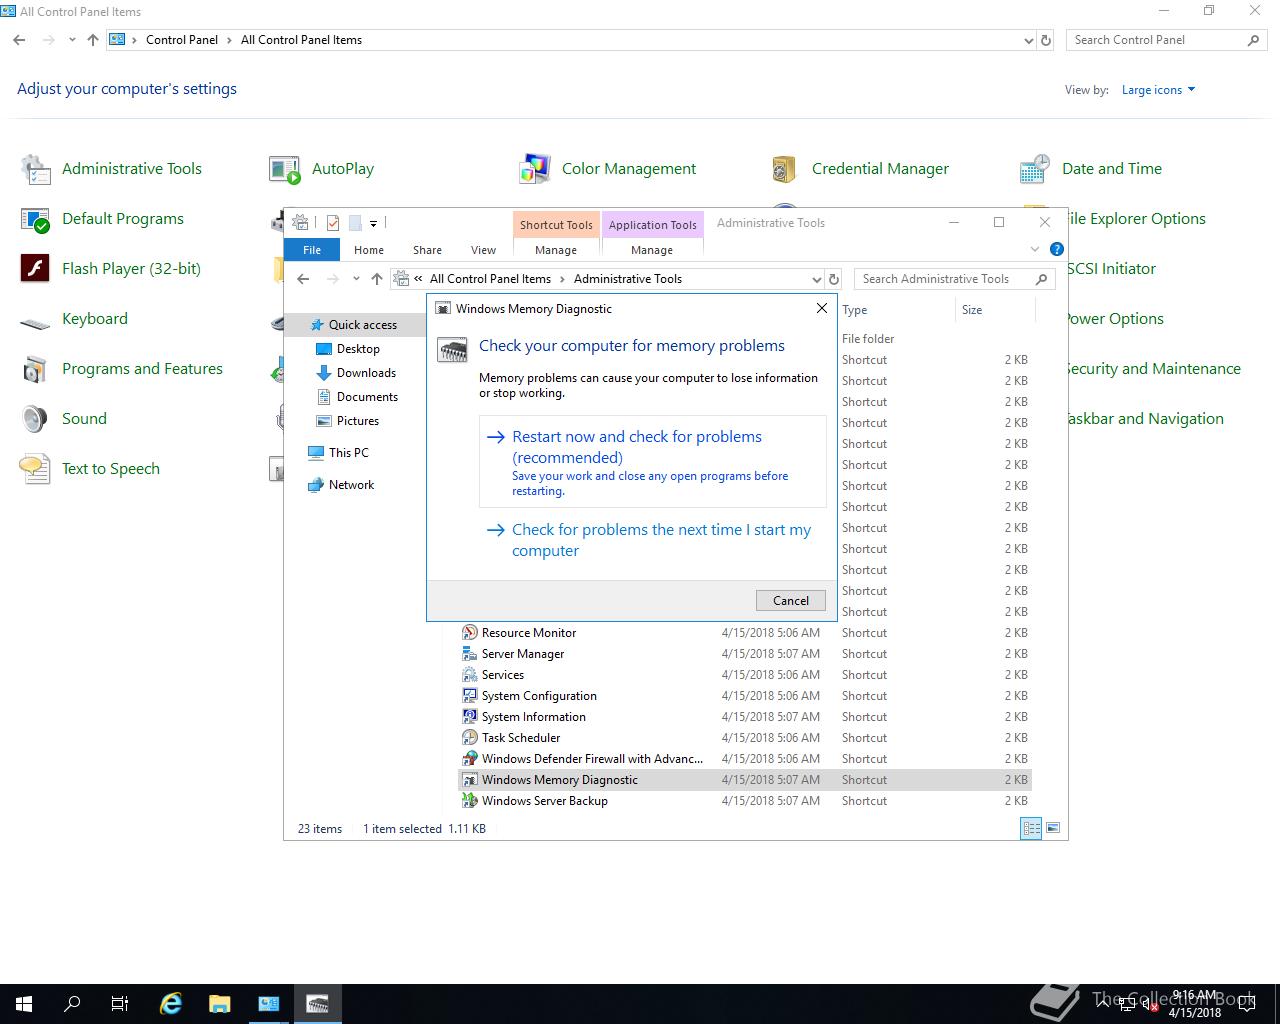This screenshot has height=1024, width=1280.
Task: Click Explorer help question mark icon
Action: click(x=1057, y=249)
